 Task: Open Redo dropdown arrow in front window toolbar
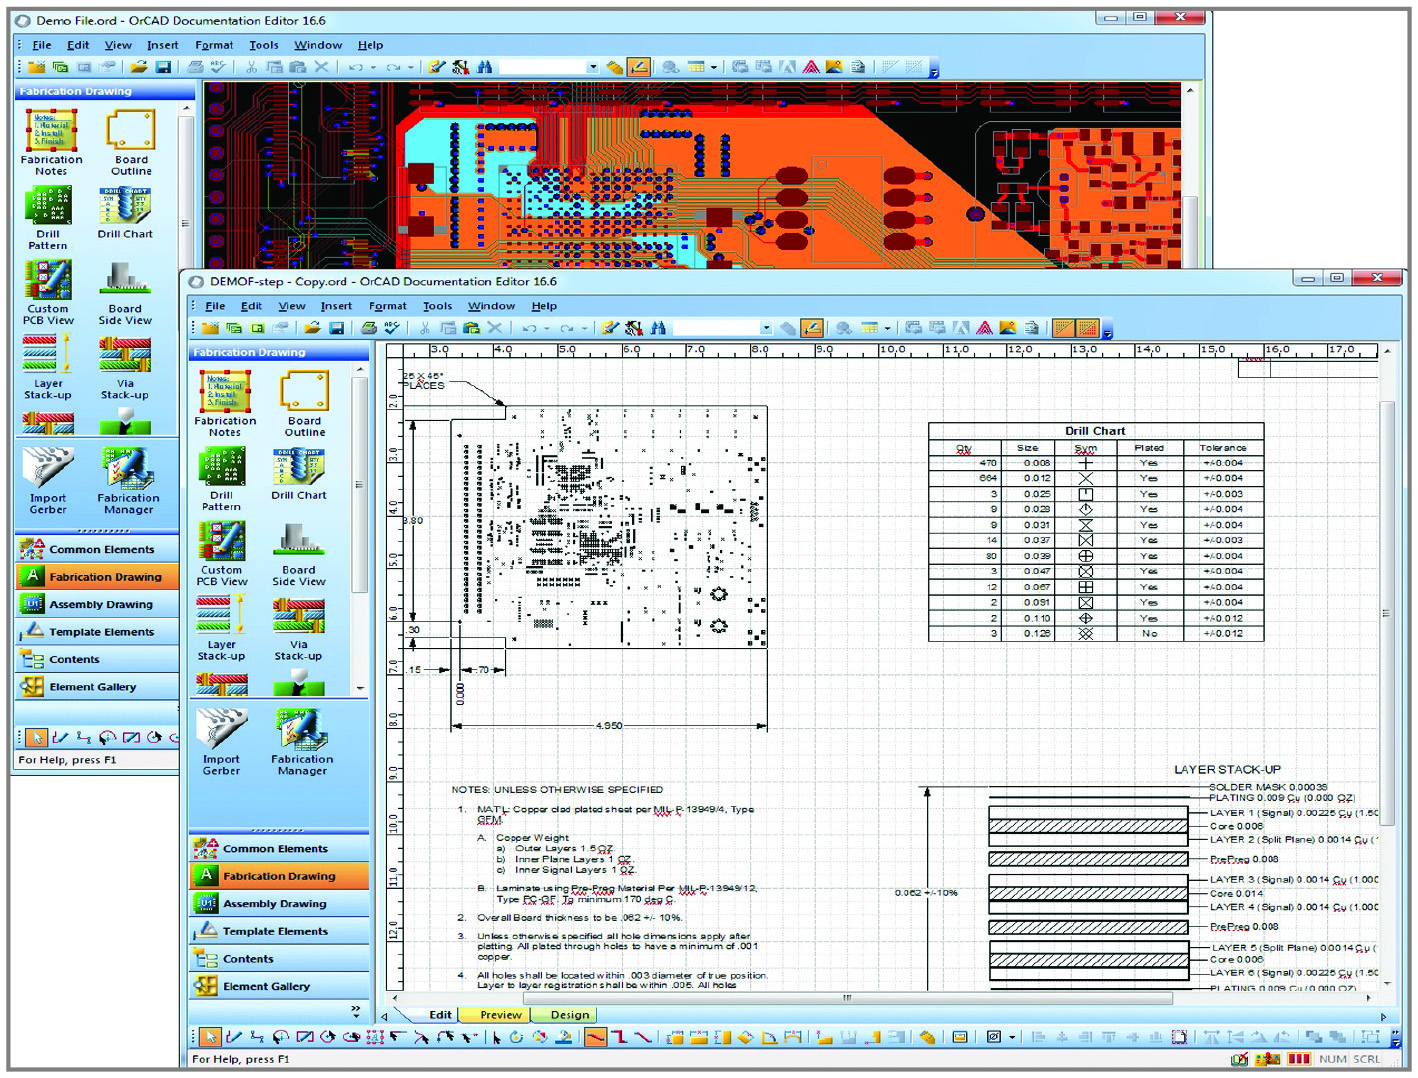click(583, 329)
